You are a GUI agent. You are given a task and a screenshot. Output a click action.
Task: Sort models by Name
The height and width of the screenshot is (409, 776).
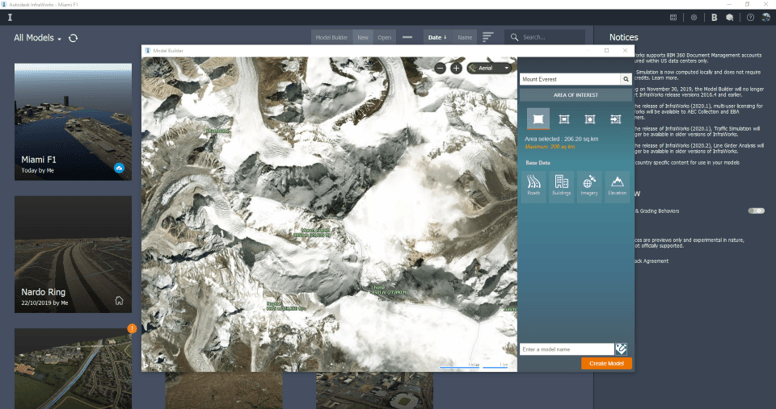click(464, 37)
